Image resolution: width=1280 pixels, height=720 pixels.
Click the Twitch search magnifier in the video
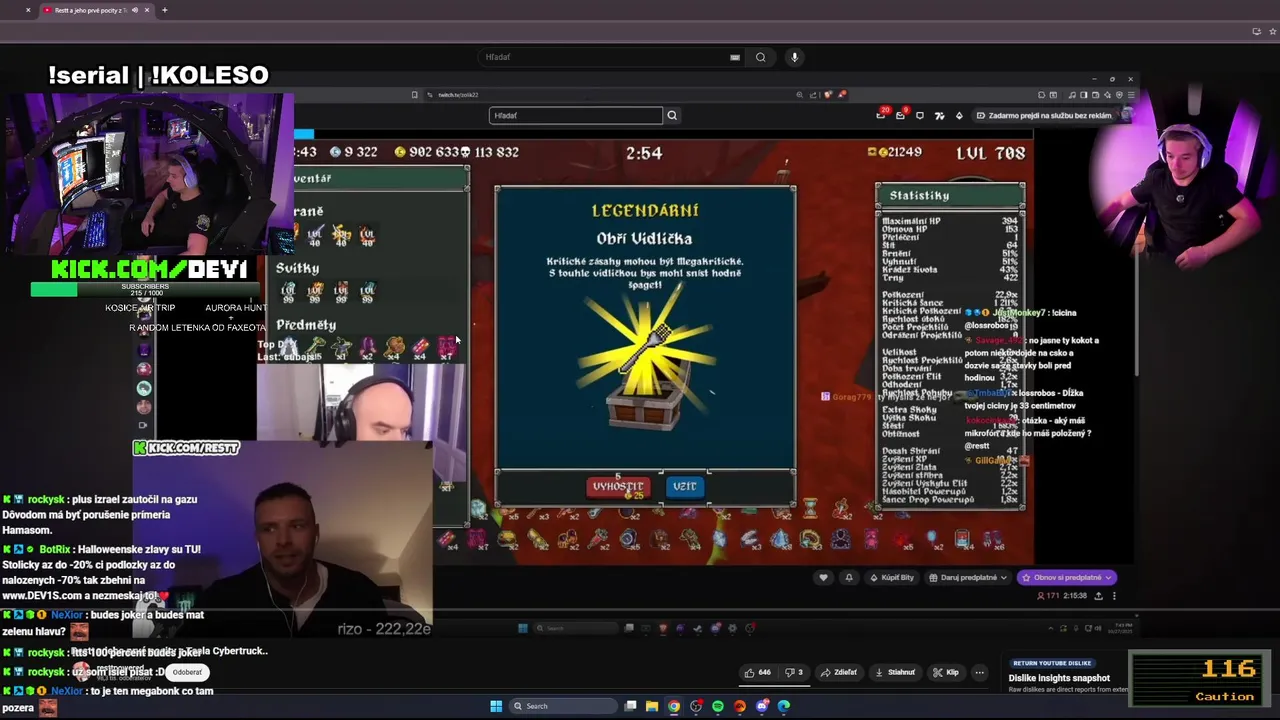[672, 115]
